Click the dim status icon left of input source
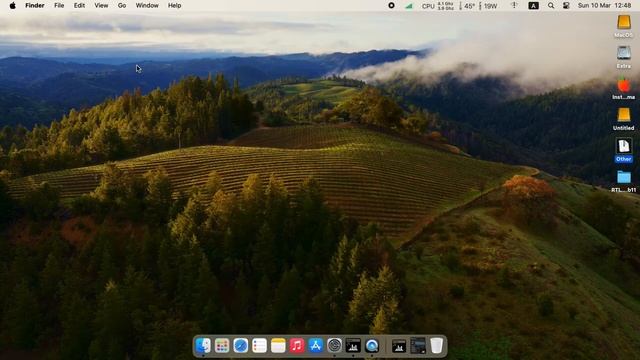Image resolution: width=640 pixels, height=360 pixels. click(514, 6)
